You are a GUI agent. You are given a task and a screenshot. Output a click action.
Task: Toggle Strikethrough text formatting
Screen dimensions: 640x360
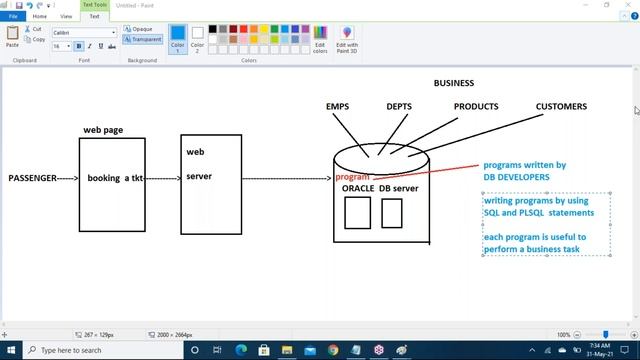(112, 47)
